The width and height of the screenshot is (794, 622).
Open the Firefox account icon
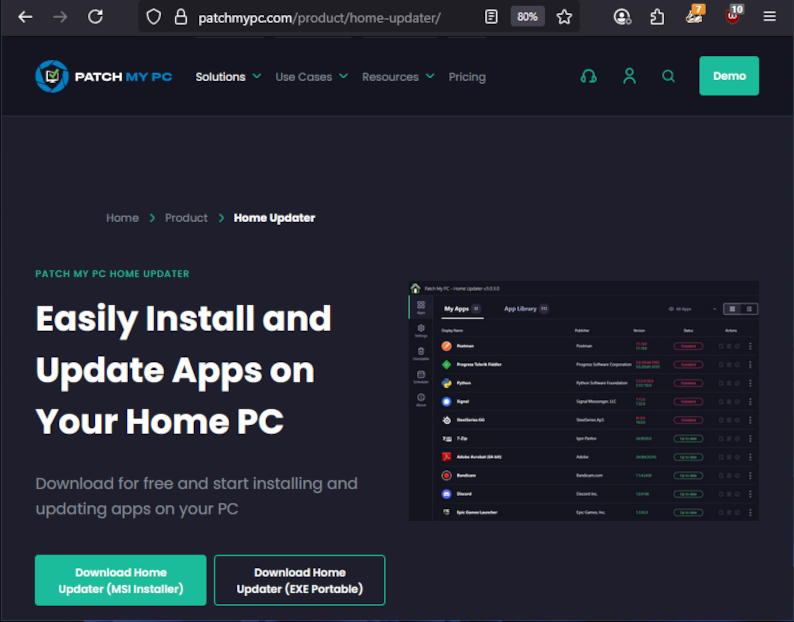tap(622, 17)
